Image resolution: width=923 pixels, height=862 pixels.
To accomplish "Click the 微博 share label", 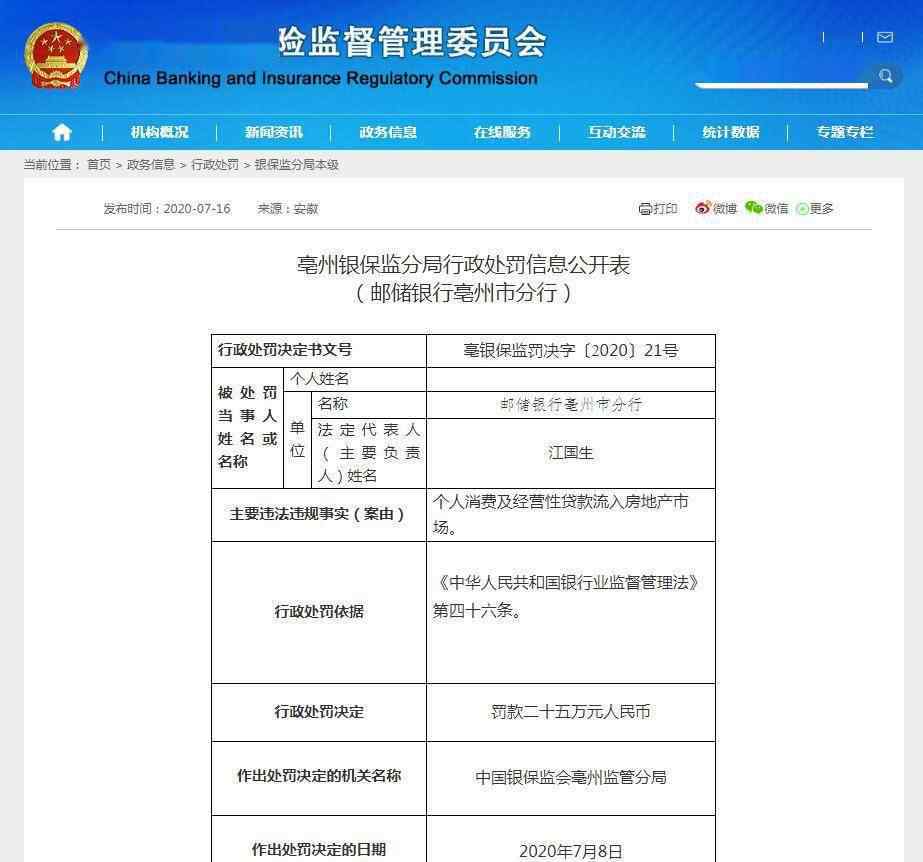I will [725, 208].
